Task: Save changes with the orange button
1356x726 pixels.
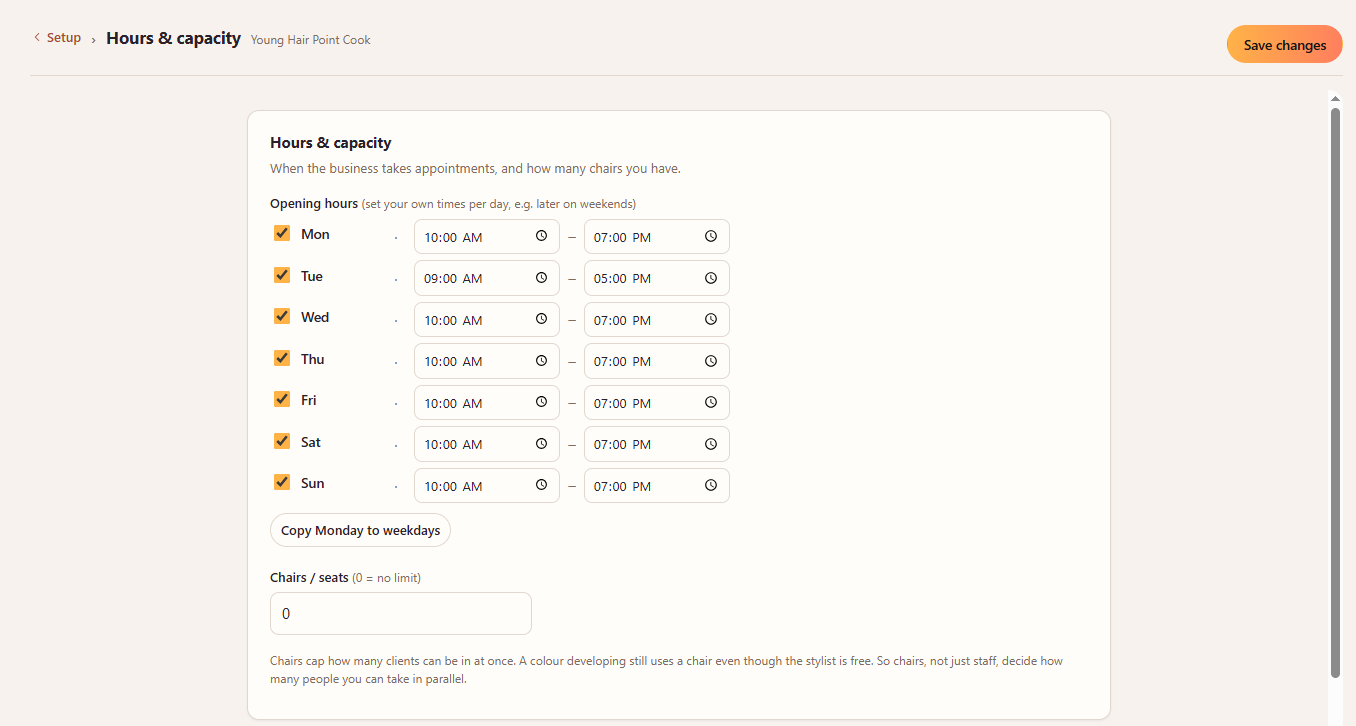Action: click(1285, 44)
